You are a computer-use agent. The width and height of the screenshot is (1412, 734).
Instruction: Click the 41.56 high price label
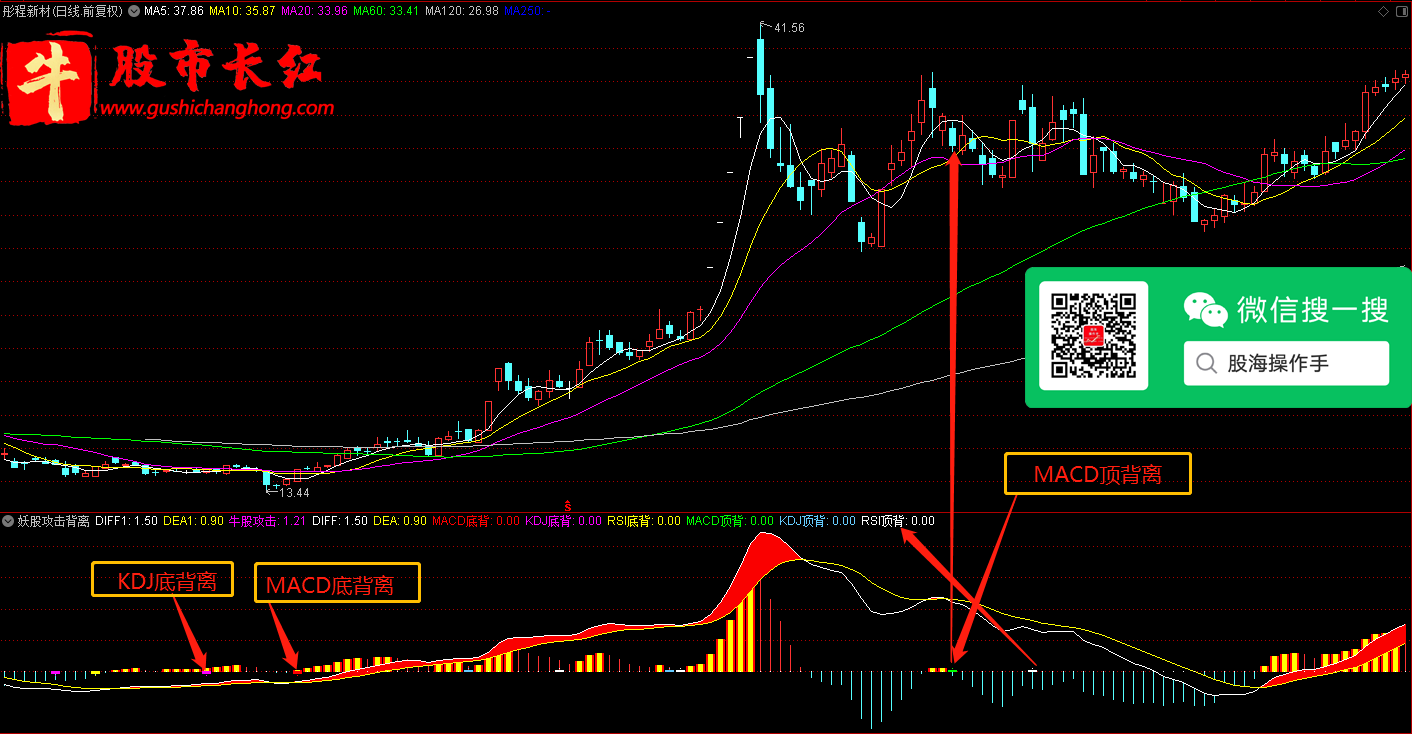789,28
